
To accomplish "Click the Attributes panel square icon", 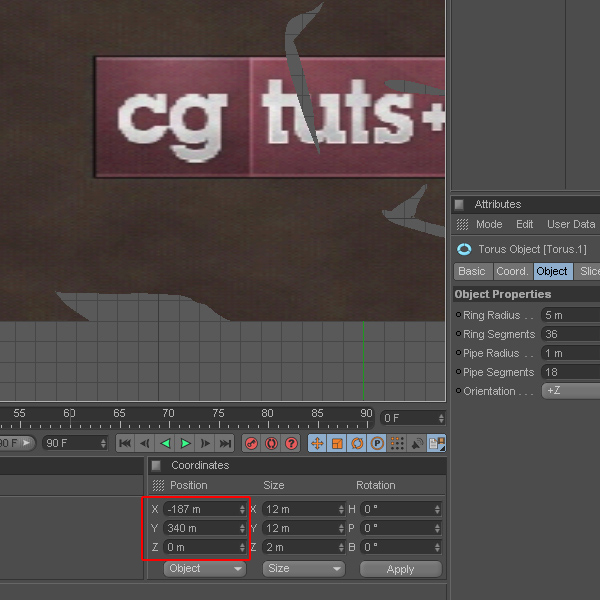I will coord(459,205).
